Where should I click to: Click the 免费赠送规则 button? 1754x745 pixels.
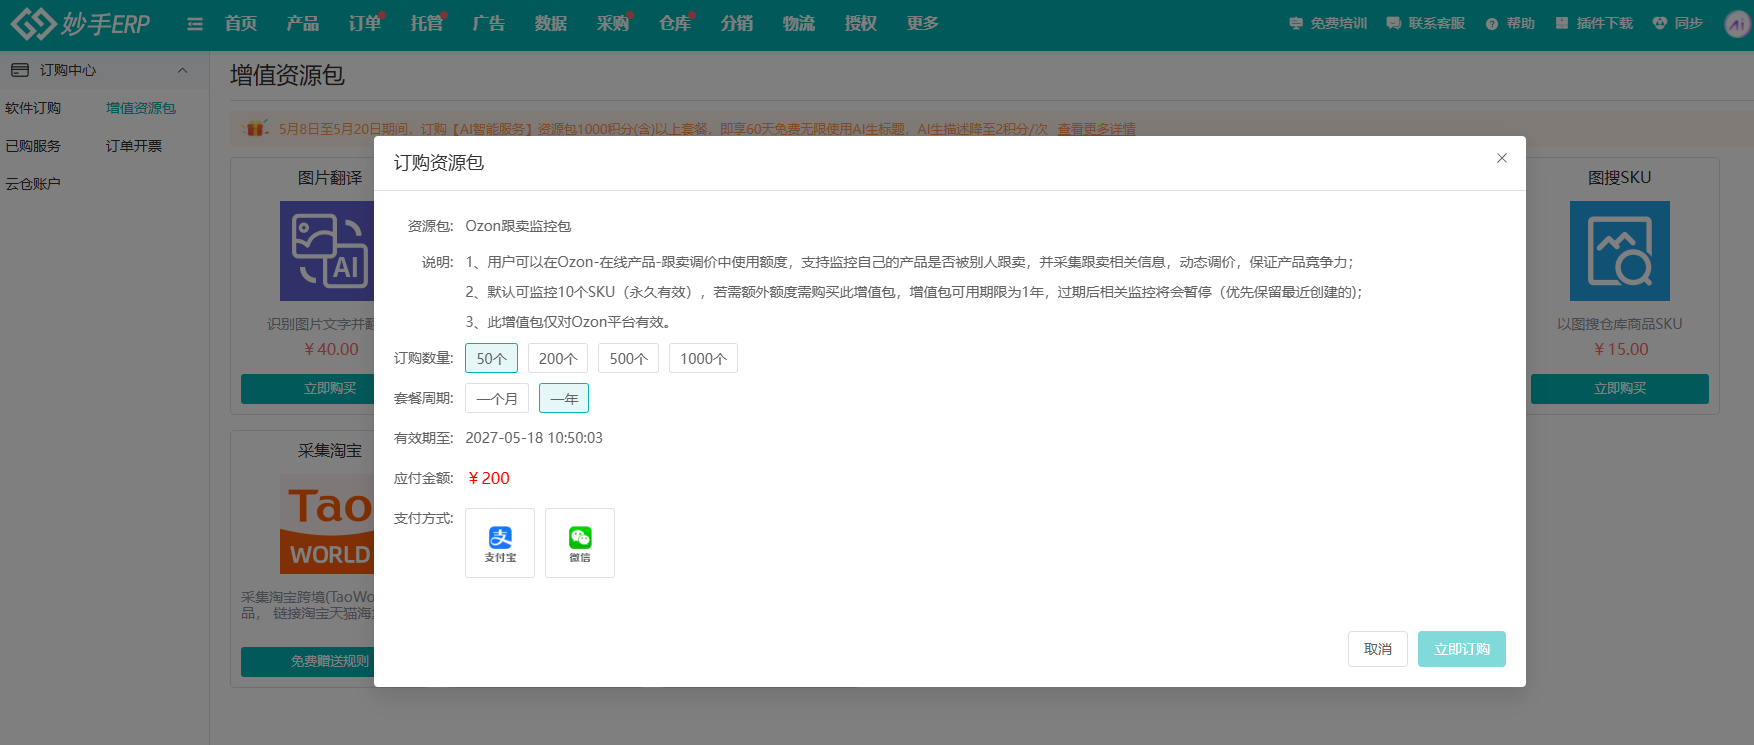[308, 661]
